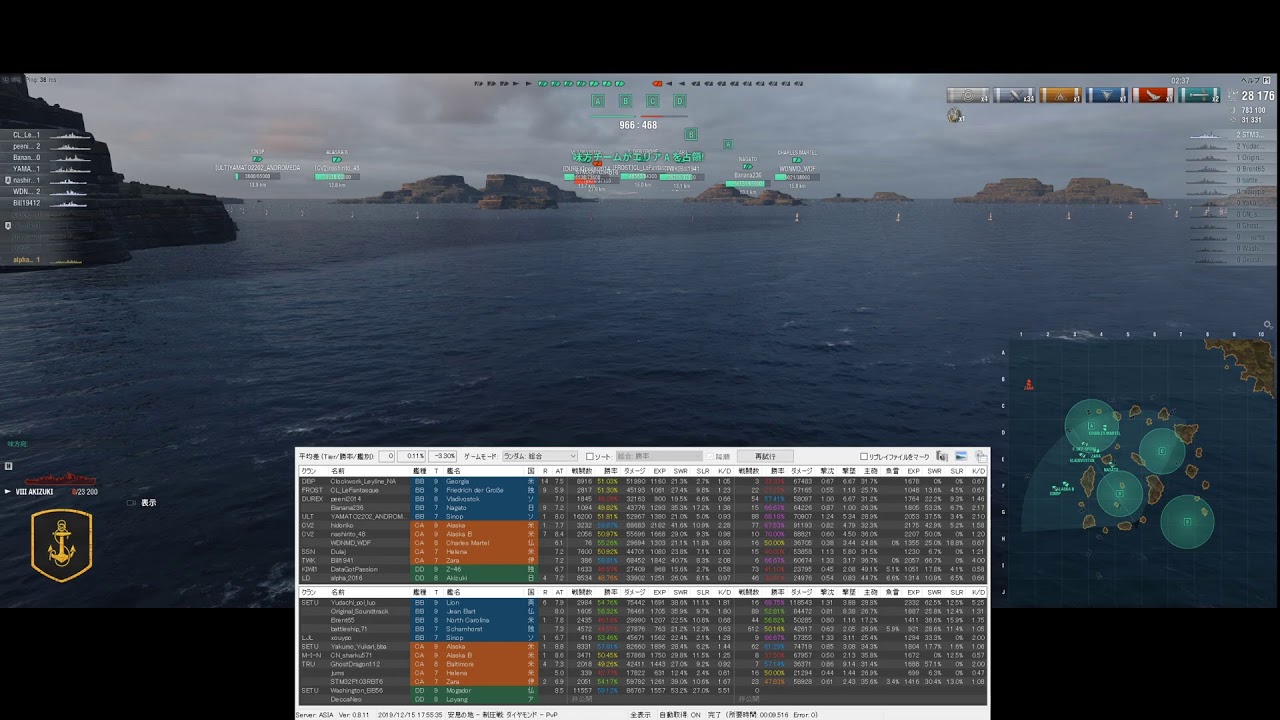Click Server: ASIA in the status bar
This screenshot has height=720, width=1280.
[x=315, y=715]
